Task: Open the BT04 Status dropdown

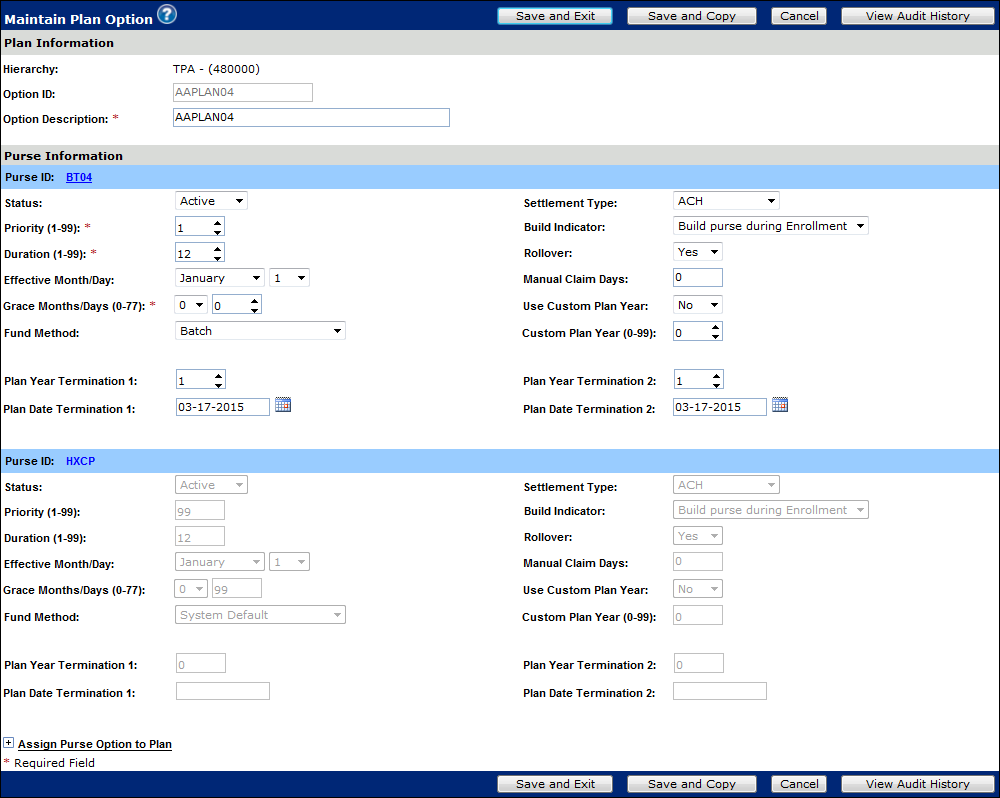Action: point(211,201)
